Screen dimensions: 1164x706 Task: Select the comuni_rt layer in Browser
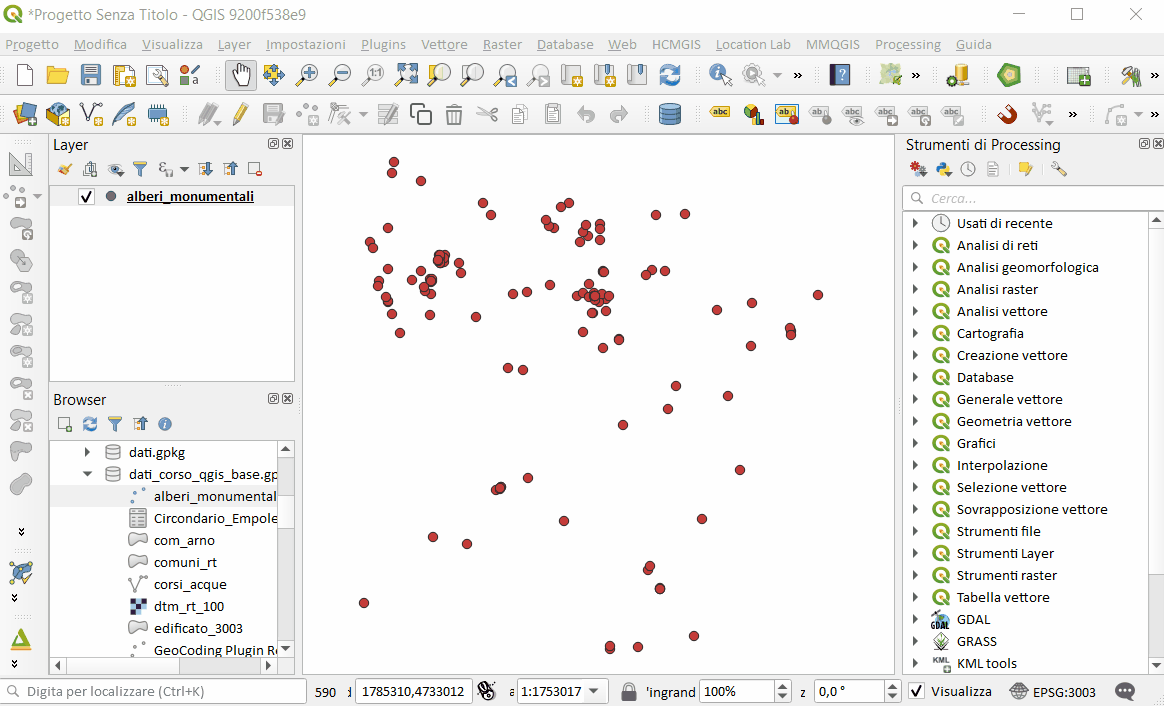tap(185, 562)
